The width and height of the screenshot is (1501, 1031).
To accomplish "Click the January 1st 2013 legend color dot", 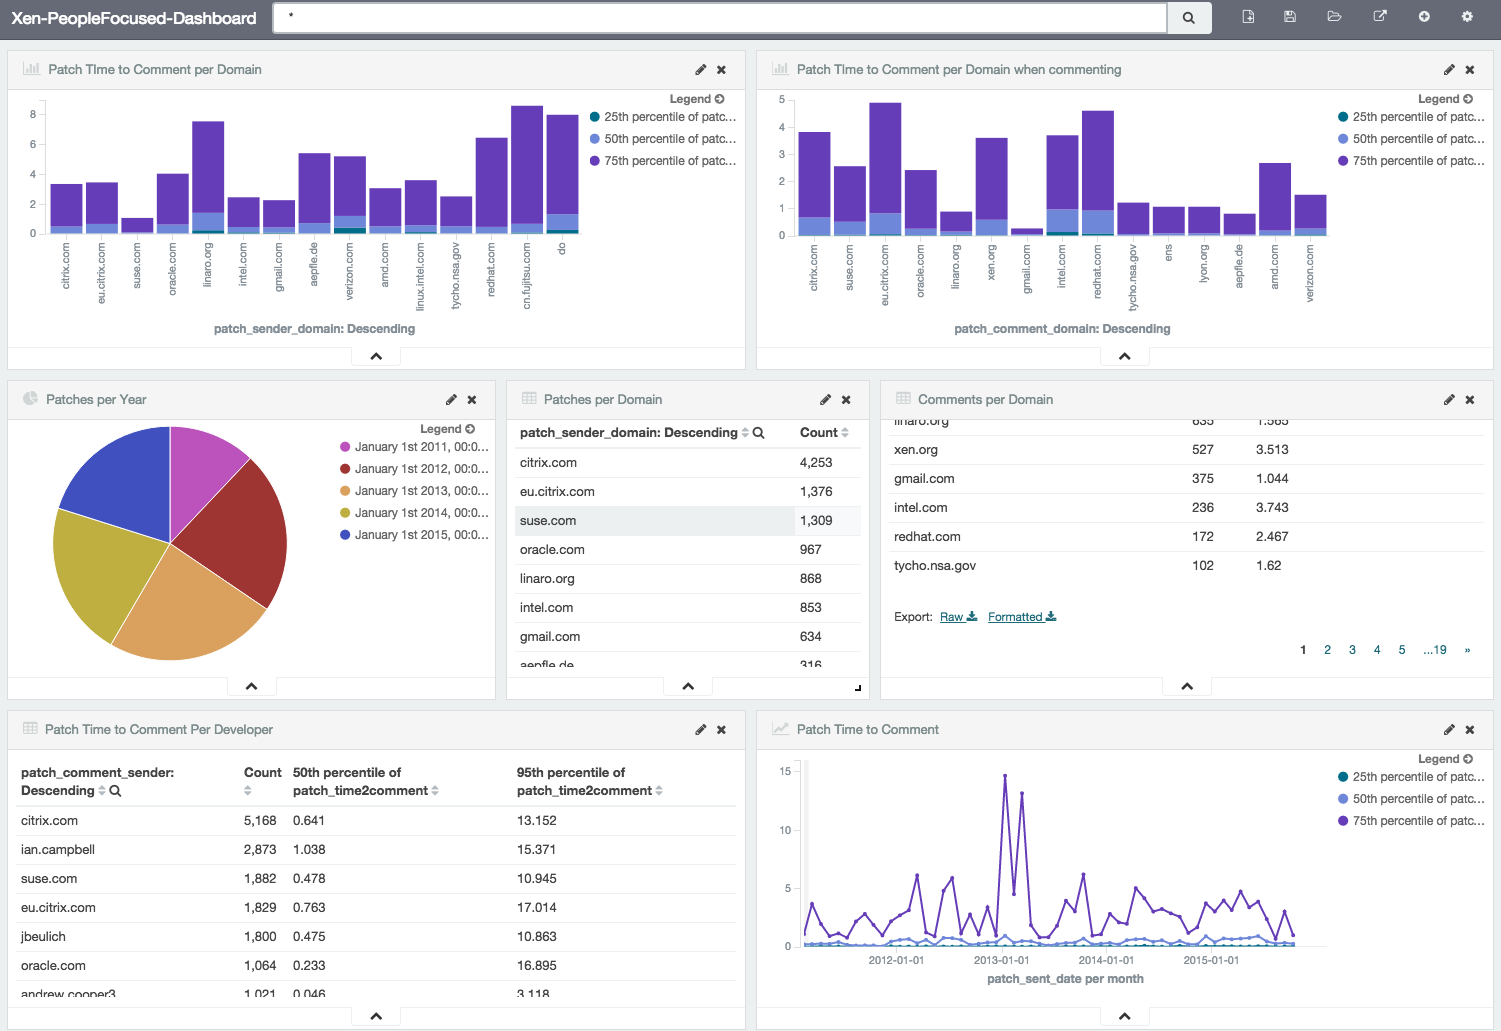I will pyautogui.click(x=346, y=491).
